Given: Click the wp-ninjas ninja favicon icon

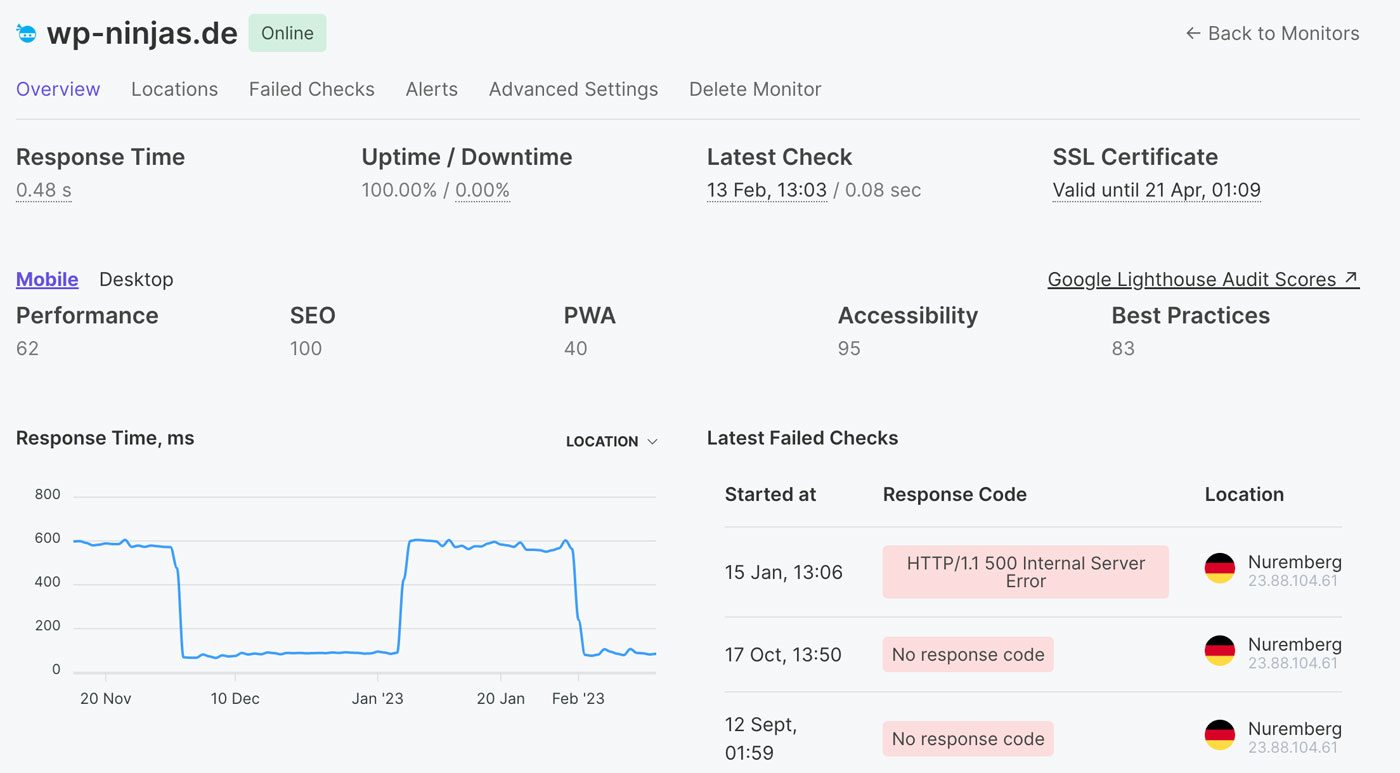Looking at the screenshot, I should tap(27, 33).
